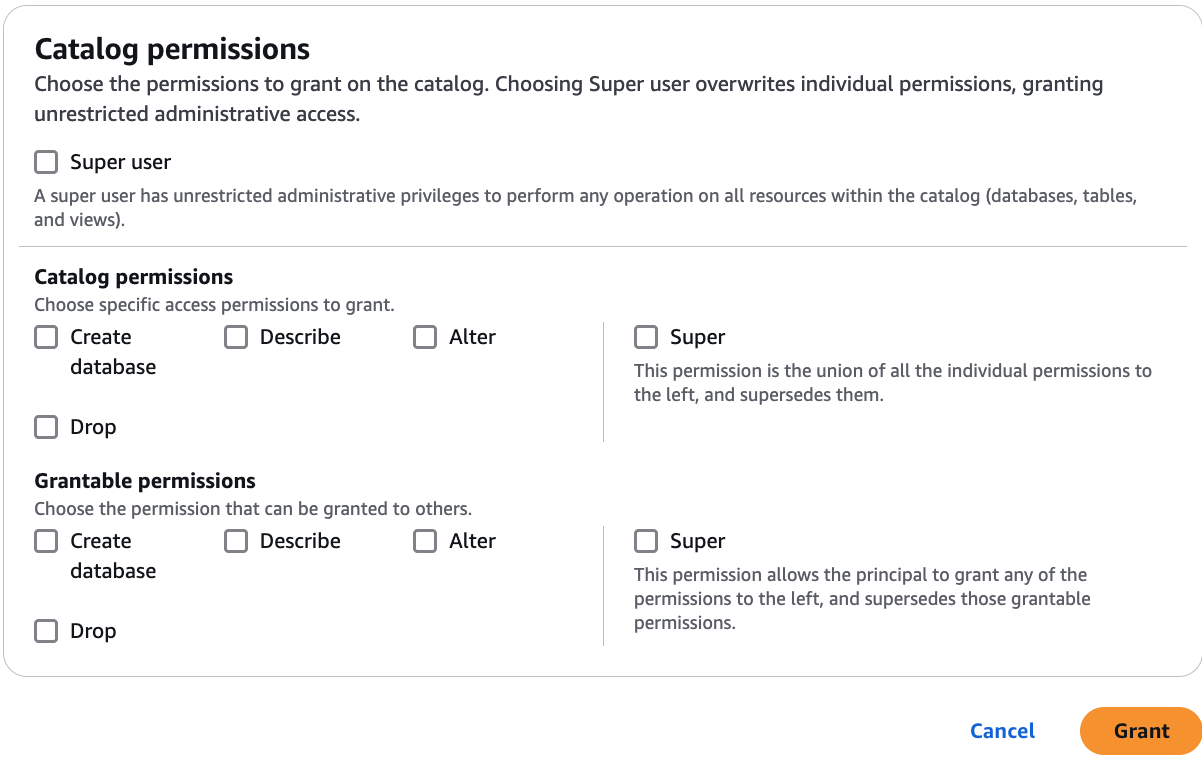The image size is (1202, 762).
Task: Check Create database under Catalog permissions
Action: (x=46, y=337)
